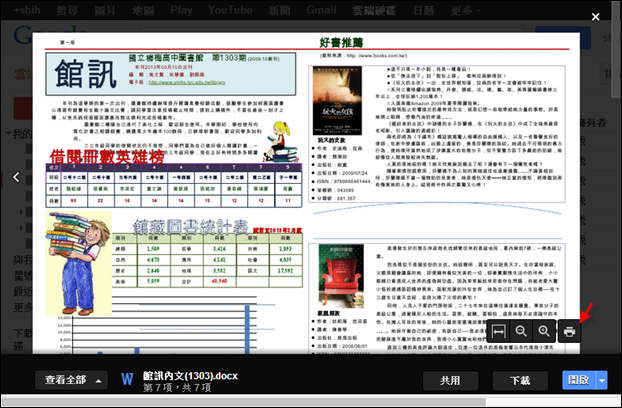Click the 開啟 button
Viewport: 622px width, 408px height.
pos(579,380)
